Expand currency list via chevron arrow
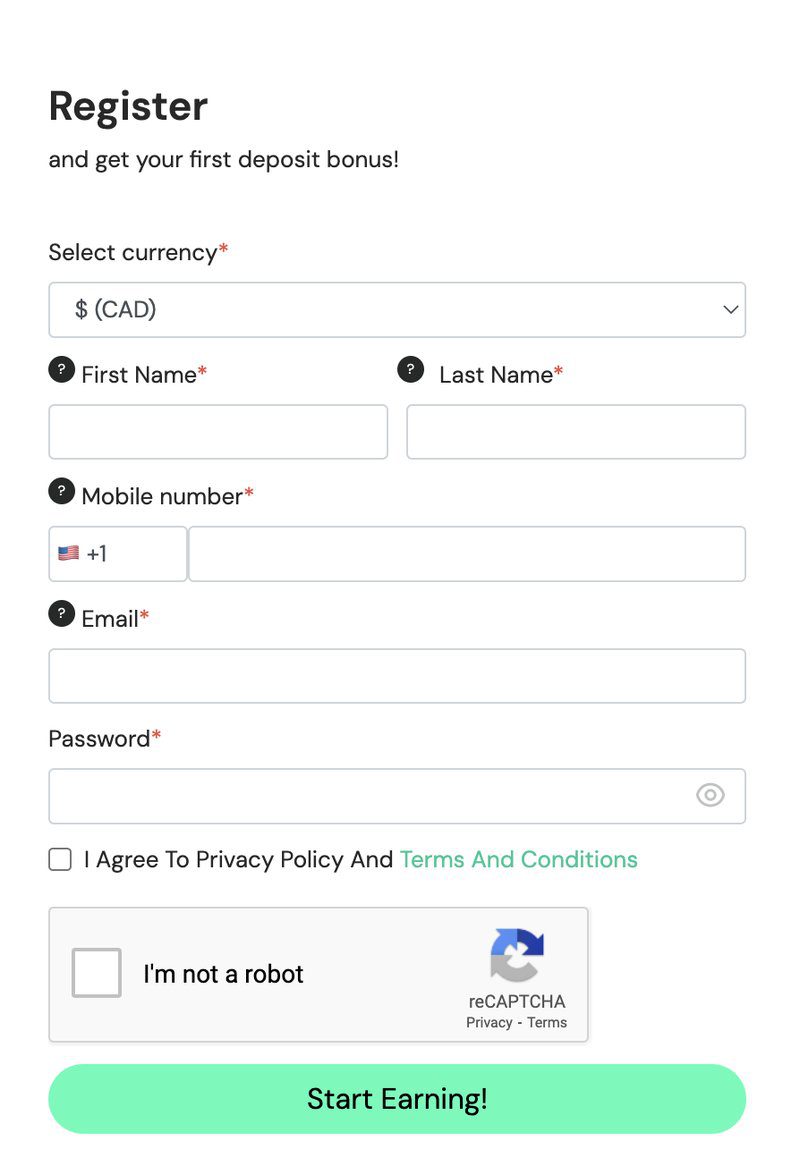The width and height of the screenshot is (800, 1166). [x=731, y=309]
